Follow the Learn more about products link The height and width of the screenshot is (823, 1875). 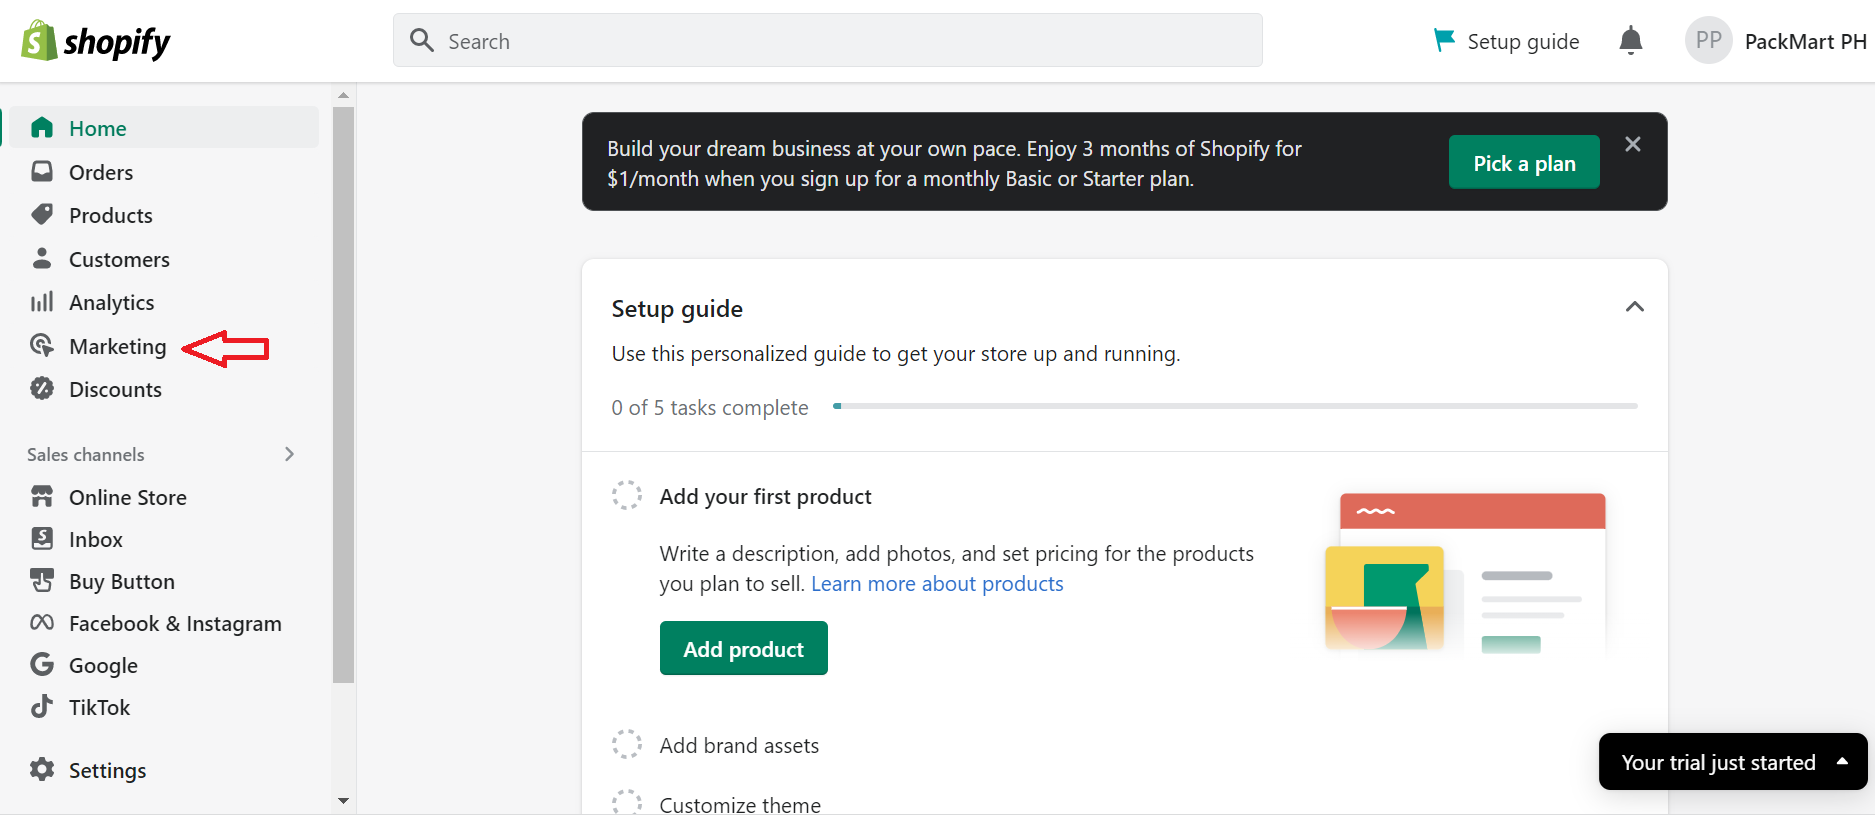pyautogui.click(x=937, y=584)
